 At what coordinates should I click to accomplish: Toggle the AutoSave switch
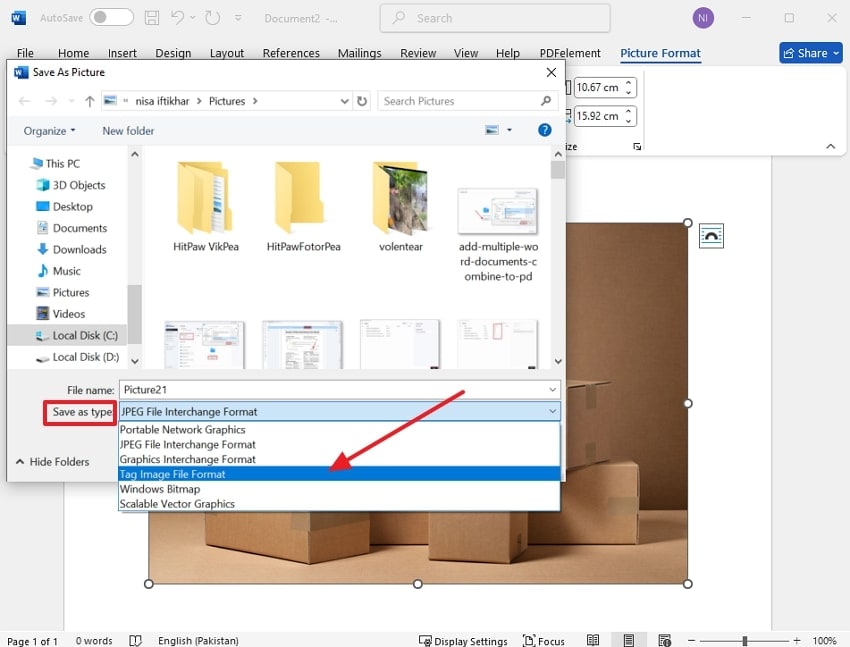click(x=111, y=17)
